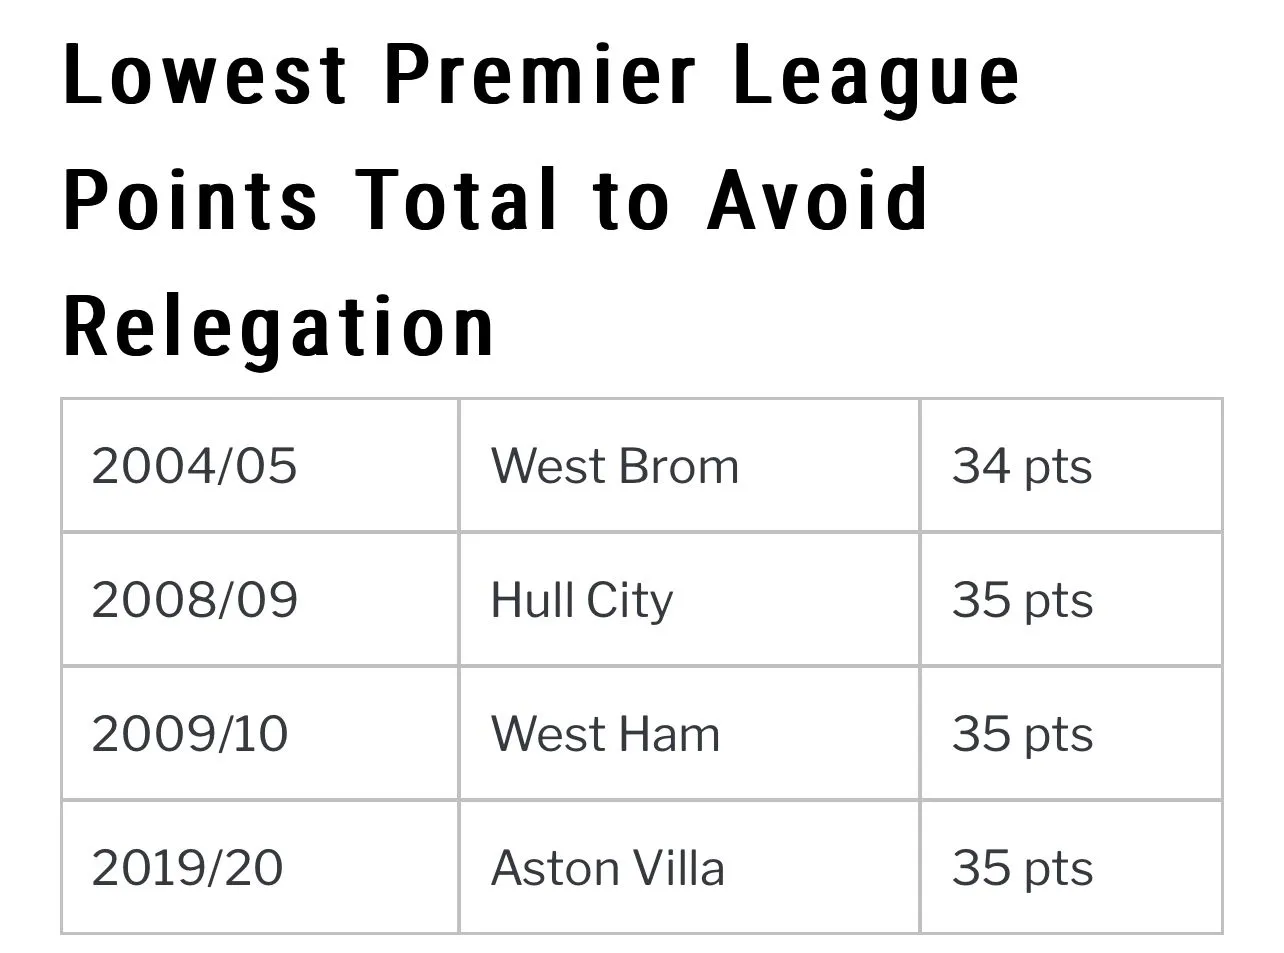Click the word Points in the heading

pyautogui.click(x=191, y=200)
